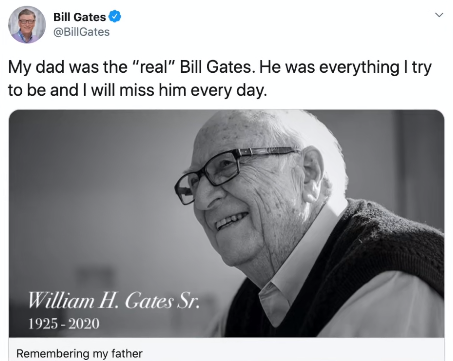Click tweet text line ending with every day
453x361 pixels.
coord(137,90)
